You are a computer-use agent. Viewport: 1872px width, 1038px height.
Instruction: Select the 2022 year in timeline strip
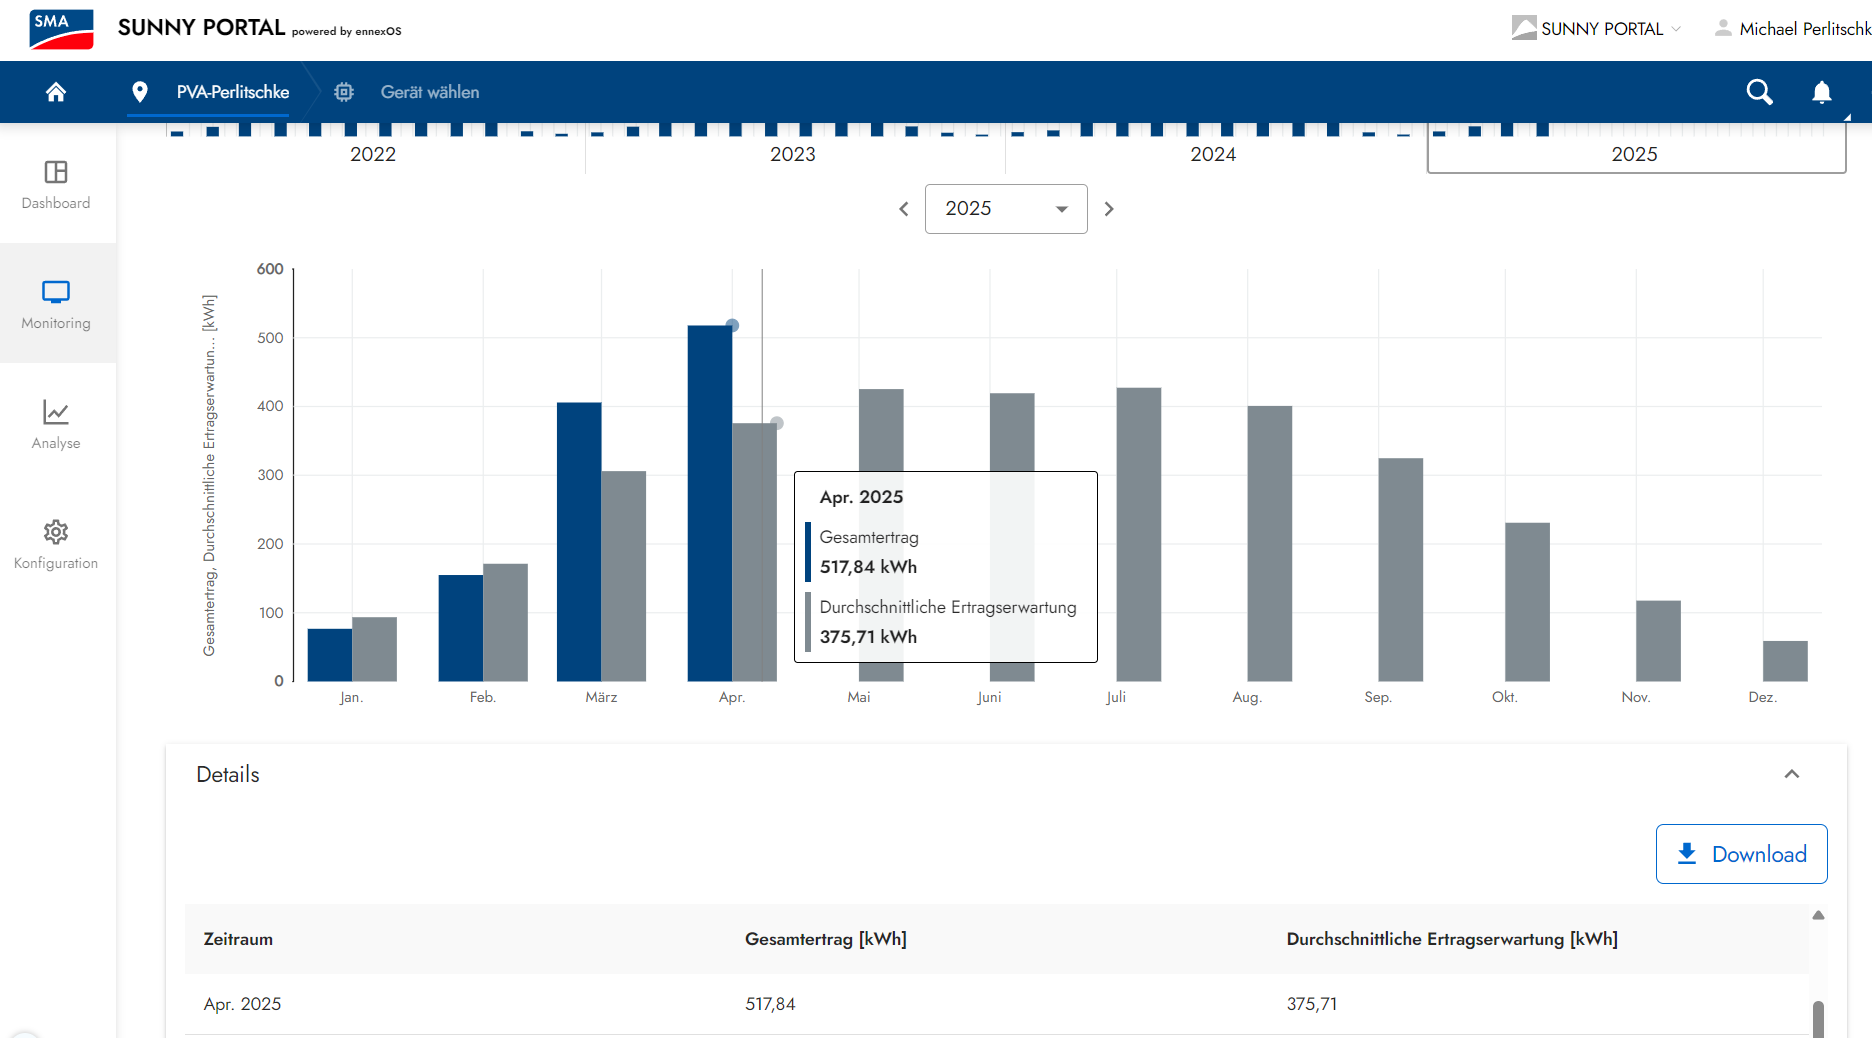click(x=372, y=154)
